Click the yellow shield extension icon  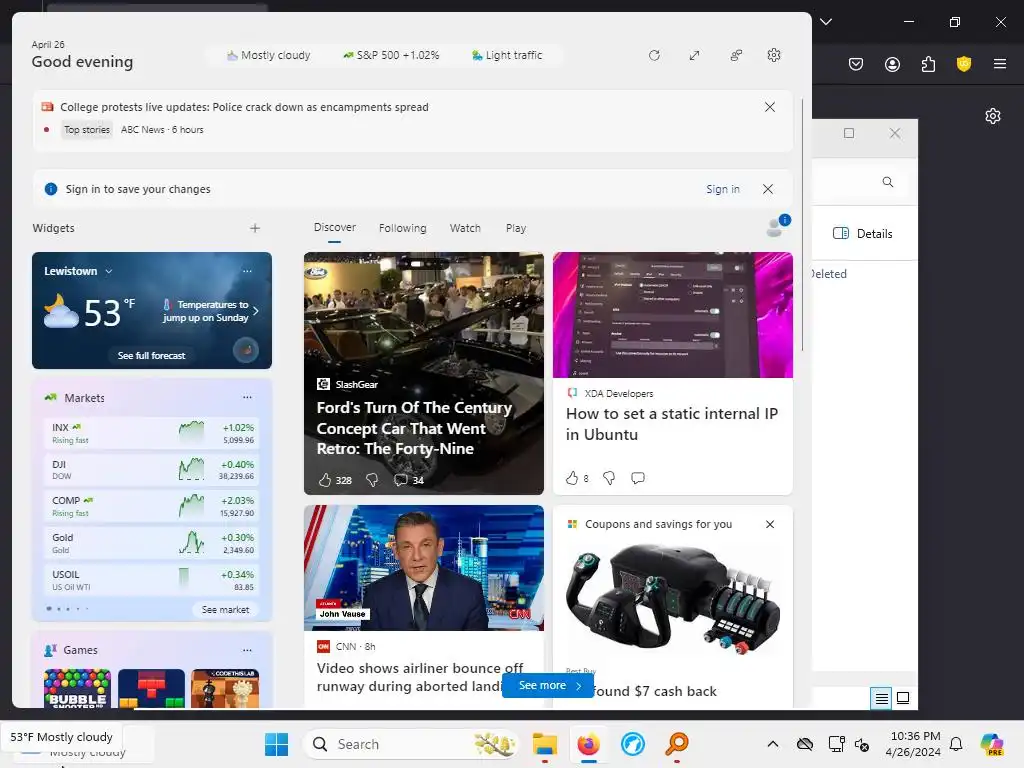tap(964, 64)
